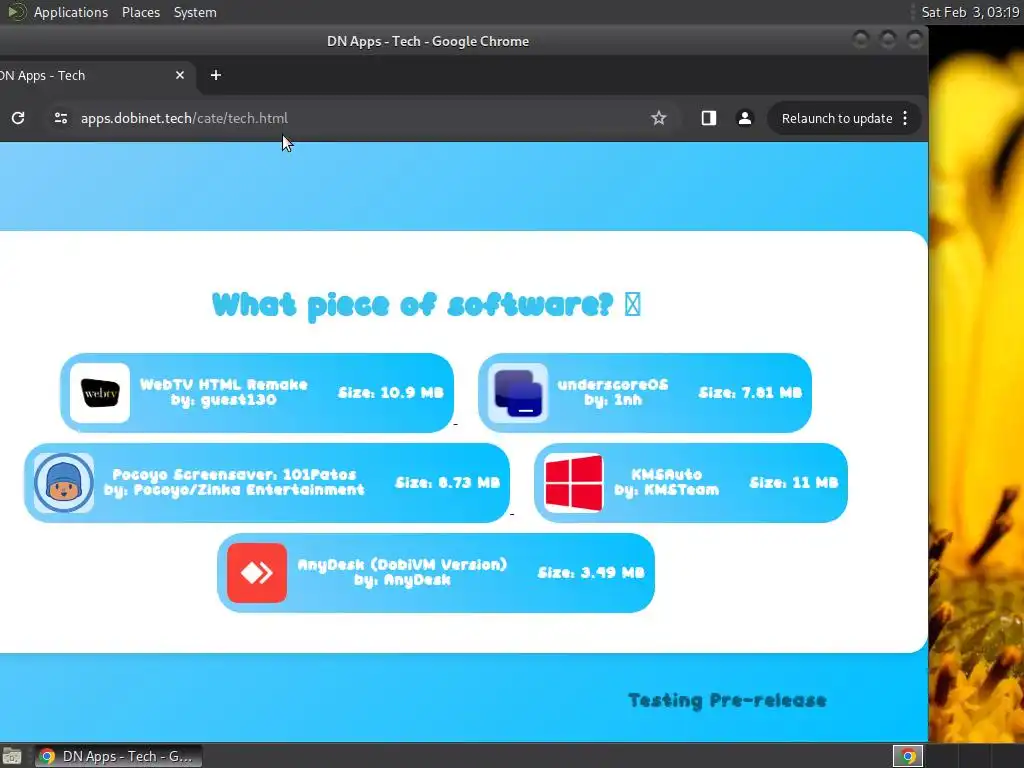
Task: Open WebTV HTML Remake link
Action: [x=257, y=393]
